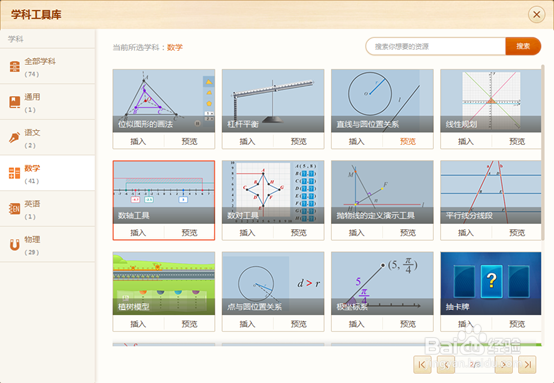Image resolution: width=554 pixels, height=383 pixels.
Task: Switch to 数学 (41) subject tab
Action: coord(47,173)
